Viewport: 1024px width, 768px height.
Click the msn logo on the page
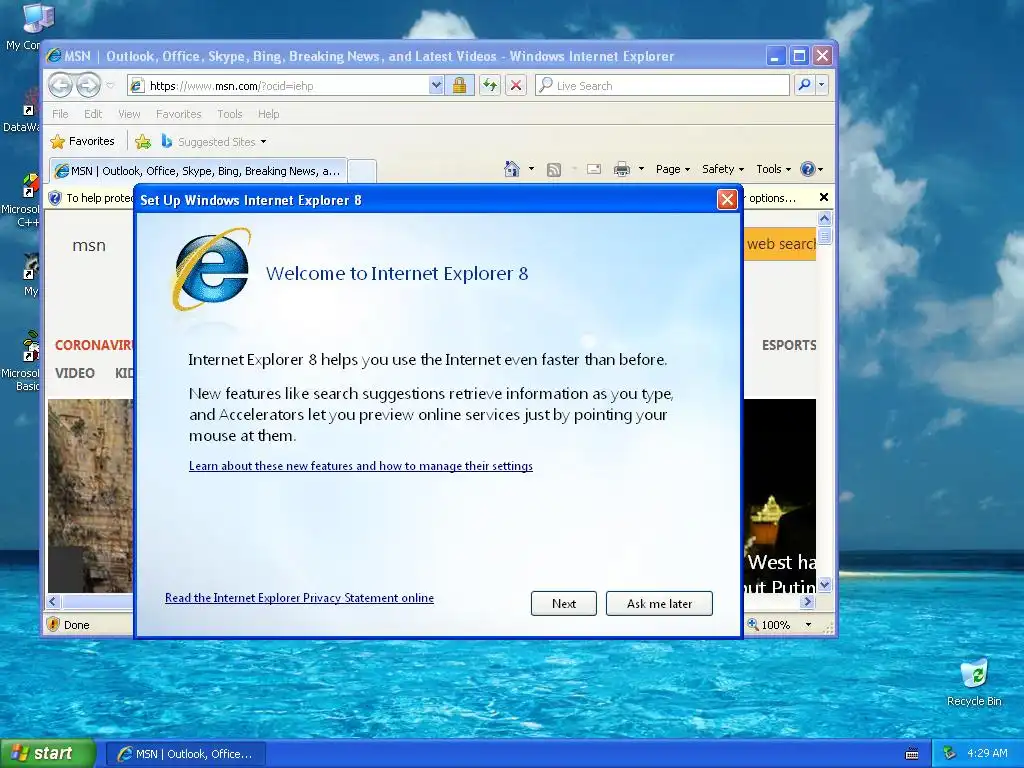(89, 246)
